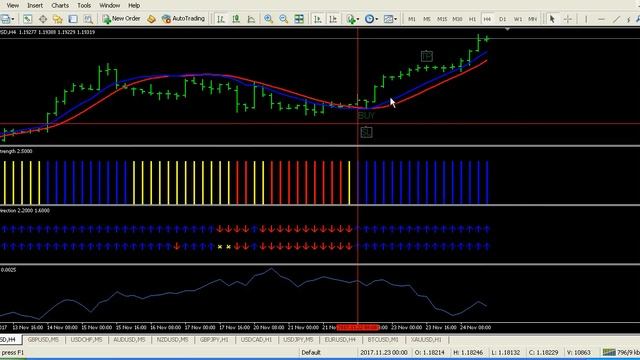Select the crosshair tool
The width and height of the screenshot is (640, 360).
coord(567,19)
